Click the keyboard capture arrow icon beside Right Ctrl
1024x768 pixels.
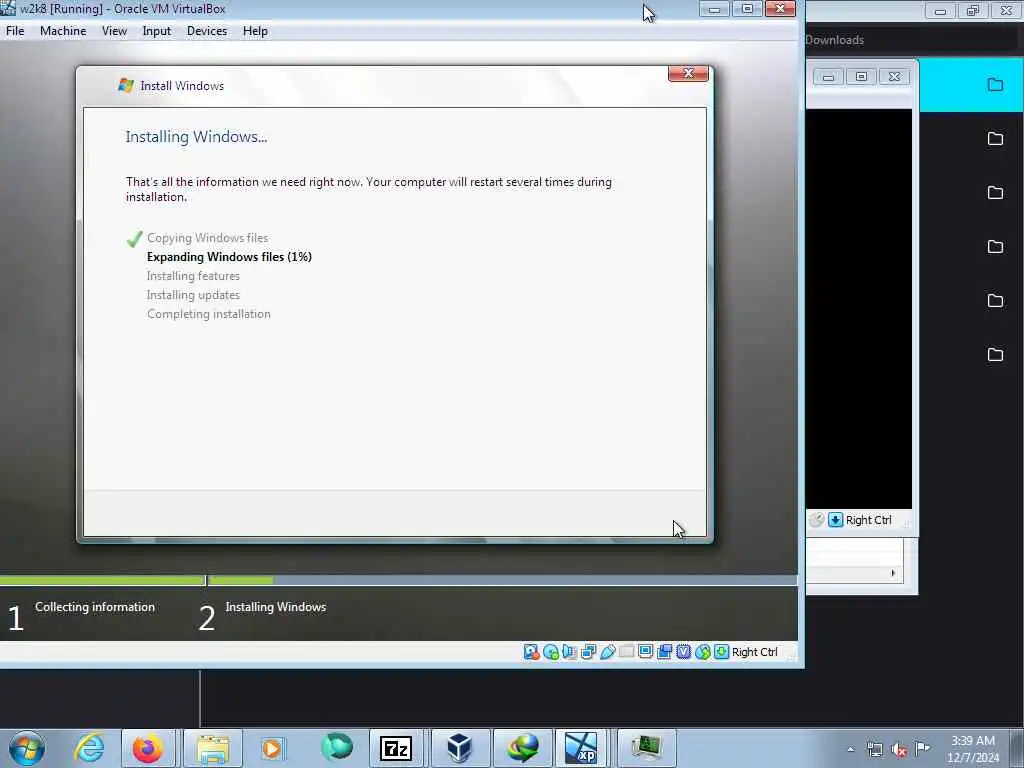click(721, 652)
